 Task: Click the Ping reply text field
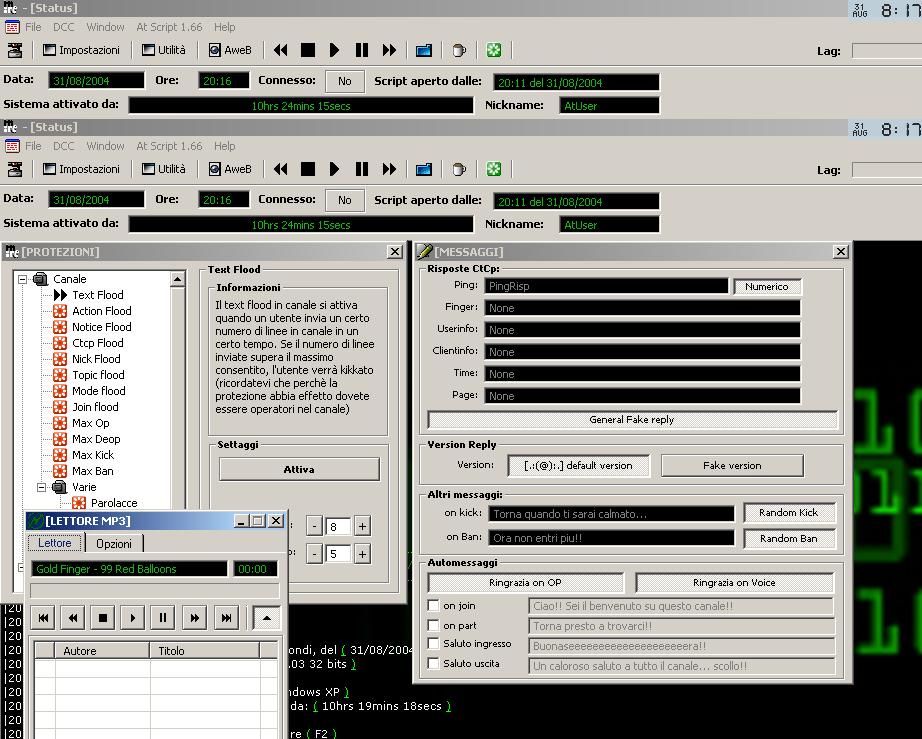(606, 286)
